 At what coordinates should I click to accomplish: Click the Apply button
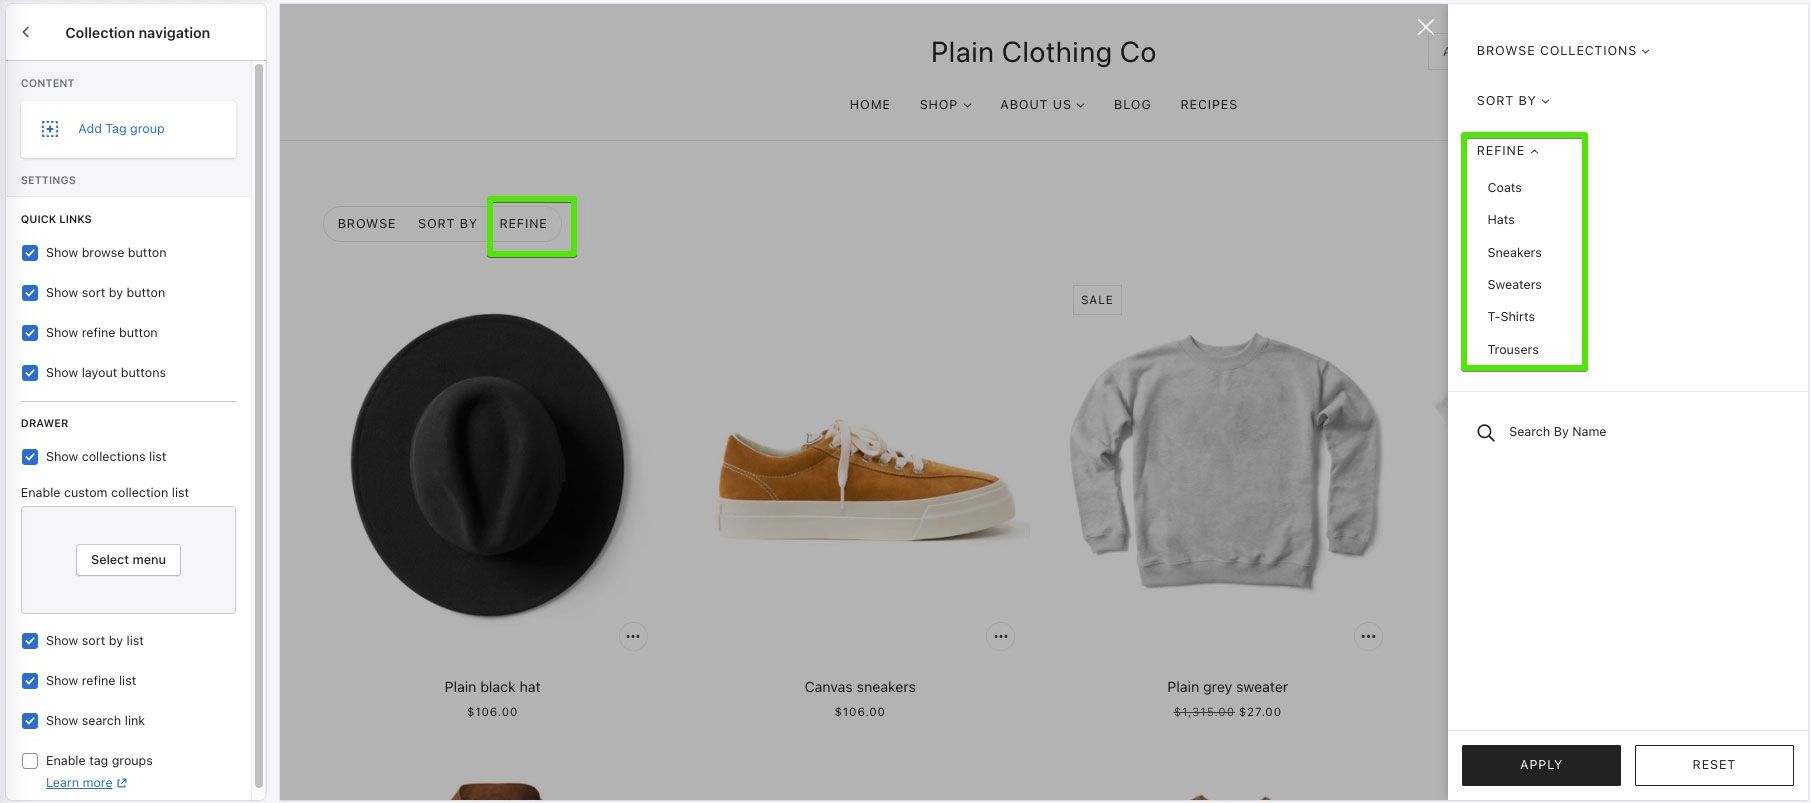(1541, 765)
